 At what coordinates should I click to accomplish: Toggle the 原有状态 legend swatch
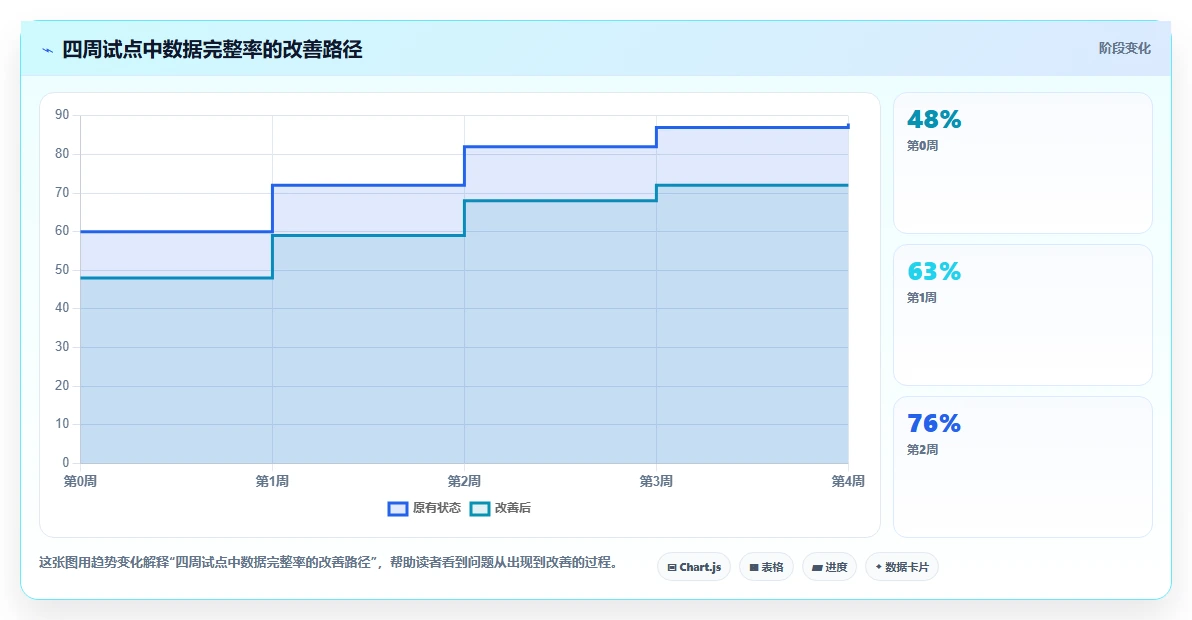[398, 508]
